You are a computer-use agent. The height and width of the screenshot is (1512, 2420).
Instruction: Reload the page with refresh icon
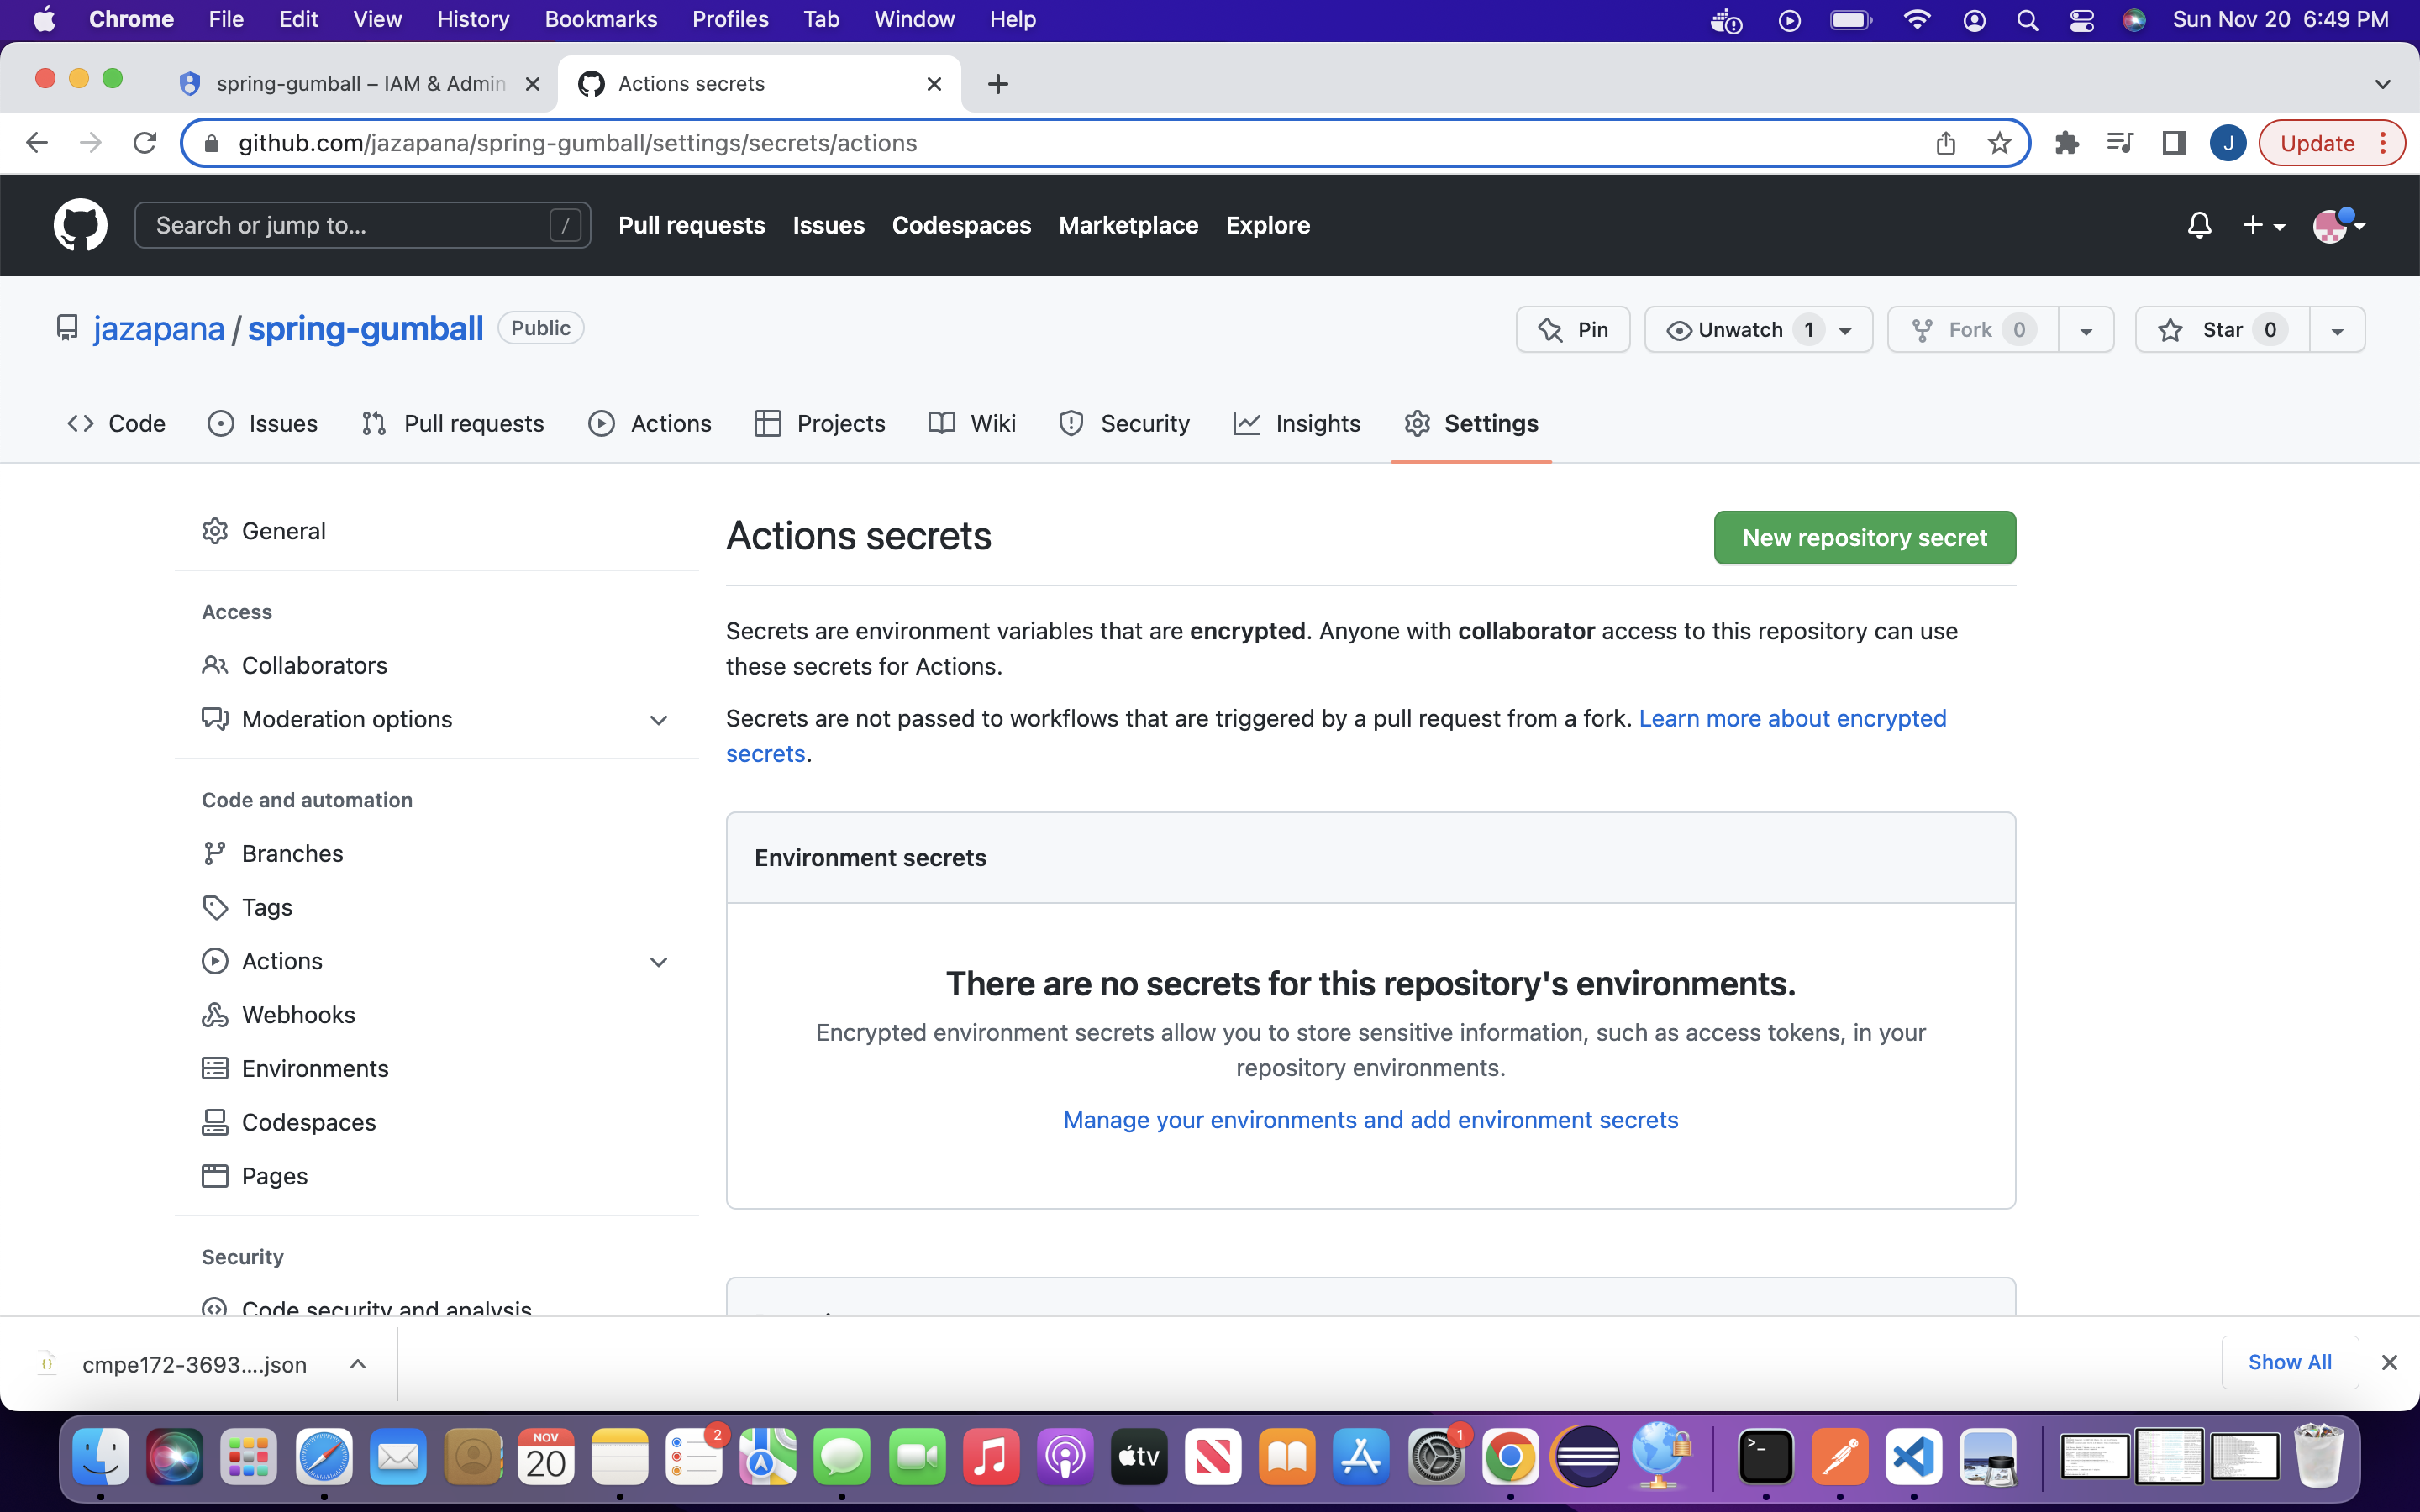pyautogui.click(x=145, y=143)
